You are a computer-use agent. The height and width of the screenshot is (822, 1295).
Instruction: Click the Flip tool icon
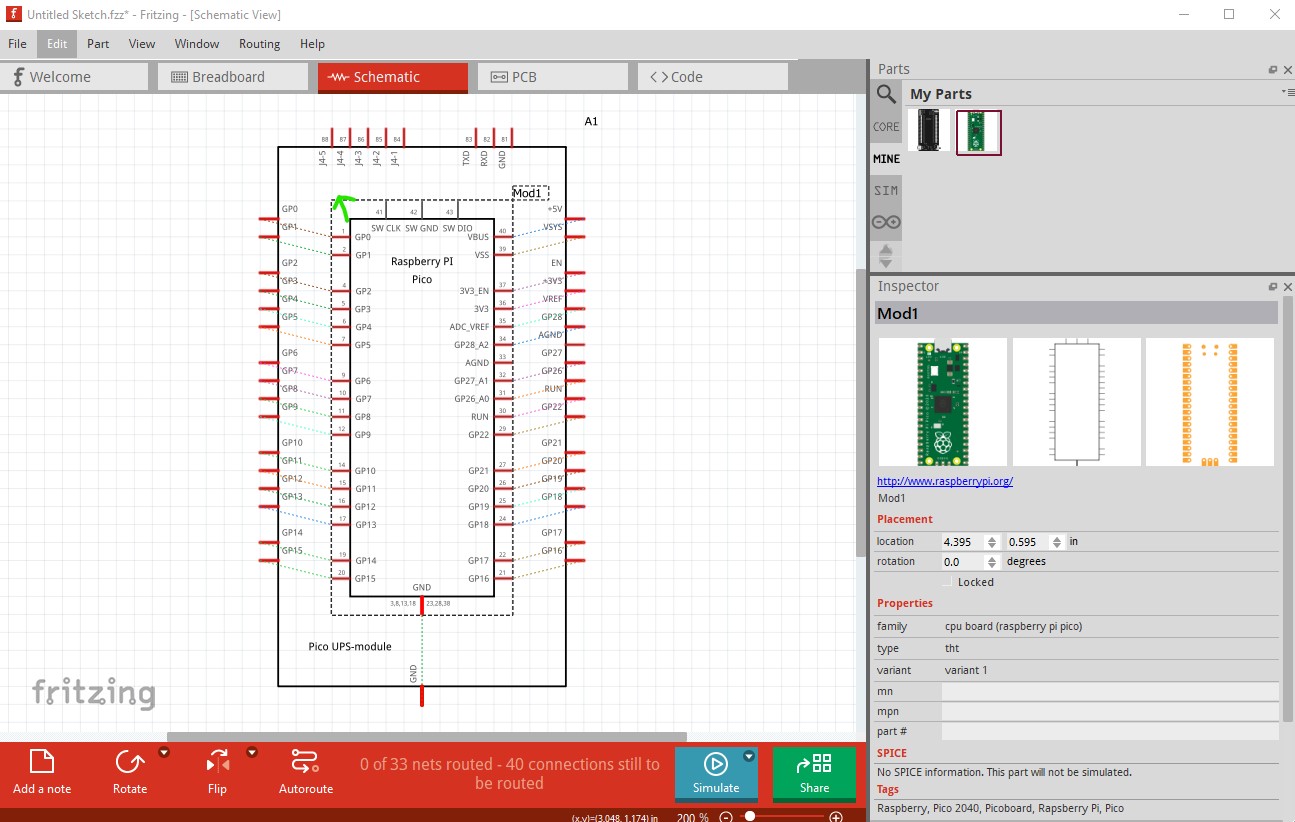click(217, 763)
